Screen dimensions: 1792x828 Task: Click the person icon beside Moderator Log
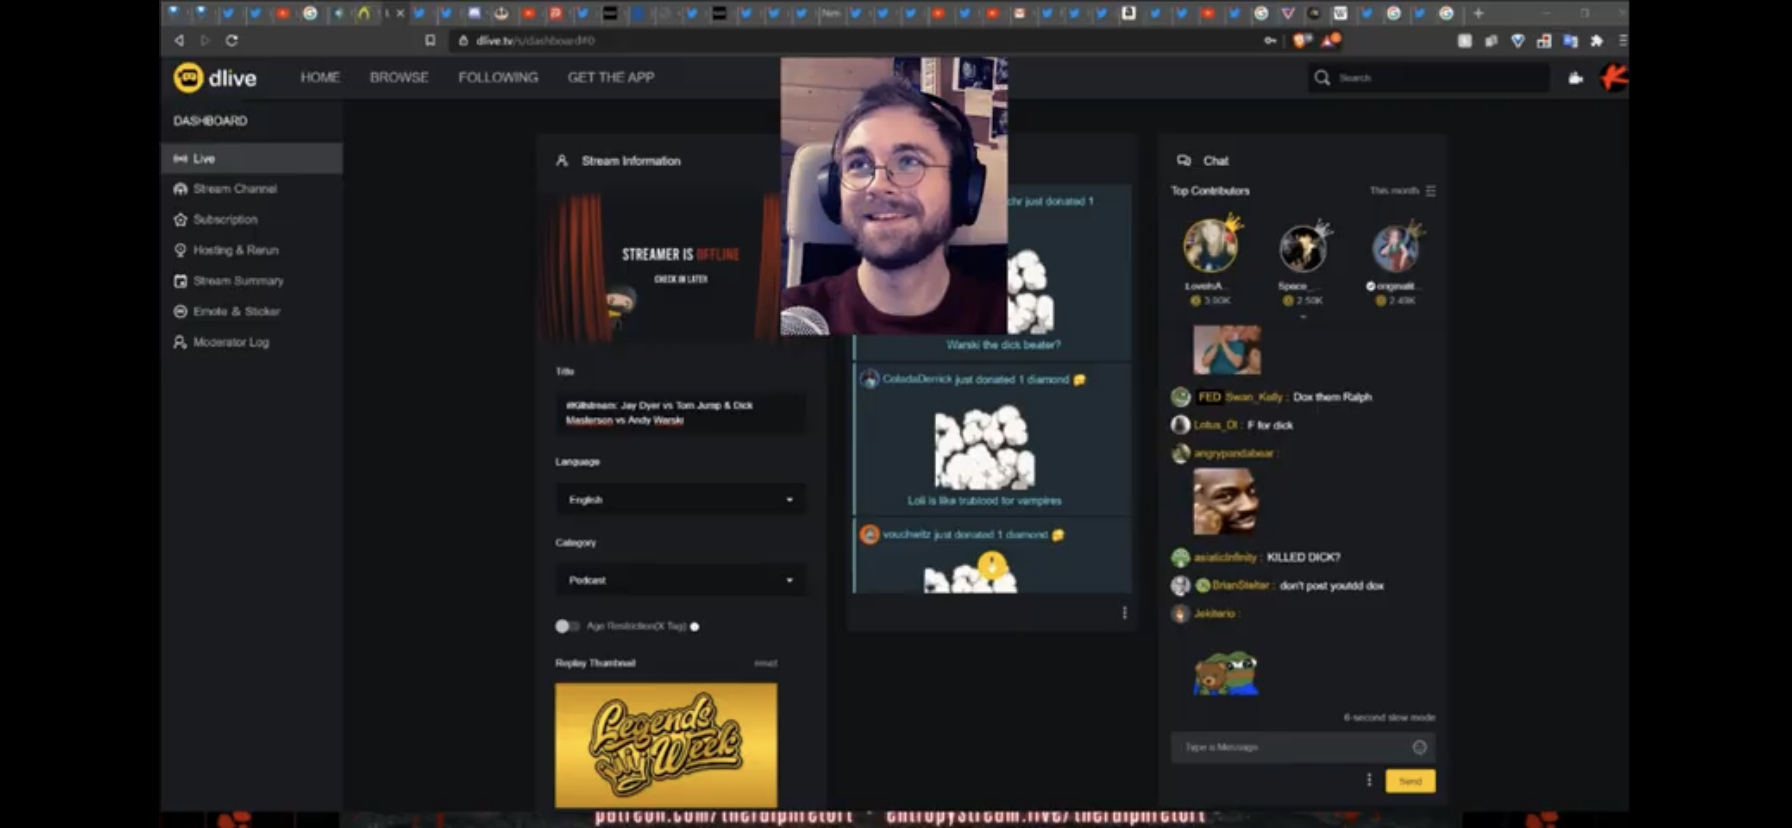tap(180, 342)
